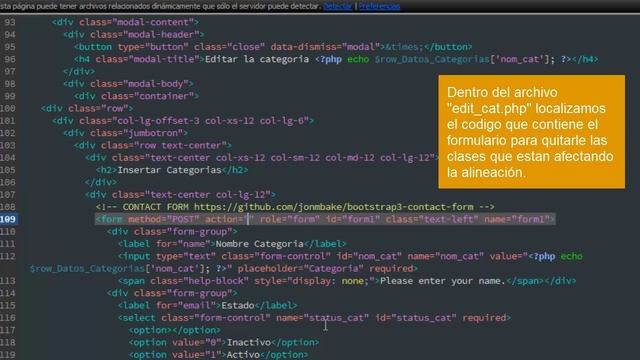640x360 pixels.
Task: Click div class="form-group" on line 110
Action: (x=172, y=232)
